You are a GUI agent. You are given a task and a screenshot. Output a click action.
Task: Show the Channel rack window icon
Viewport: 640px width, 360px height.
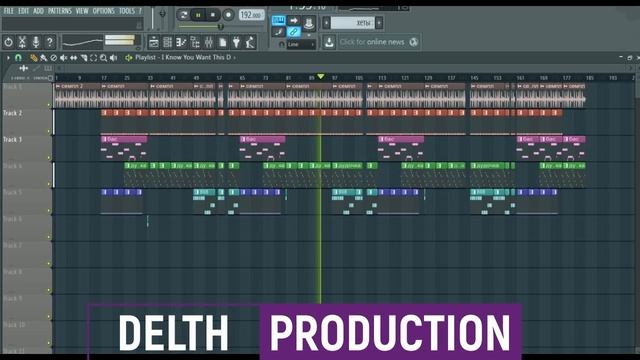point(167,42)
